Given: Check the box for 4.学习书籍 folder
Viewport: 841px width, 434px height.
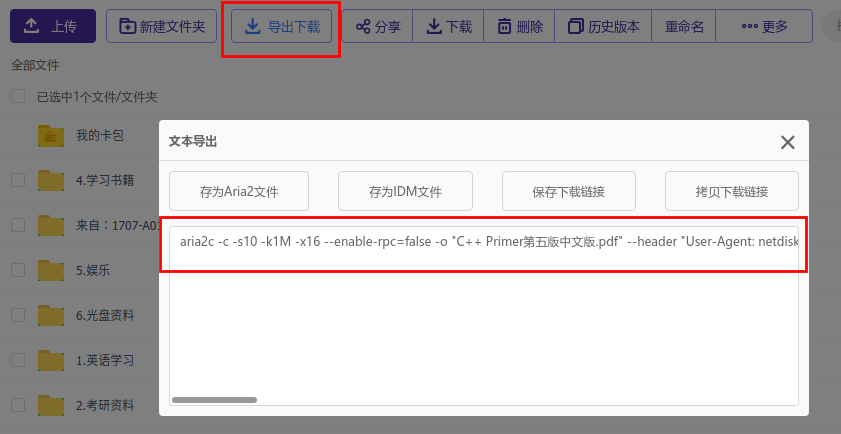Looking at the screenshot, I should [18, 180].
